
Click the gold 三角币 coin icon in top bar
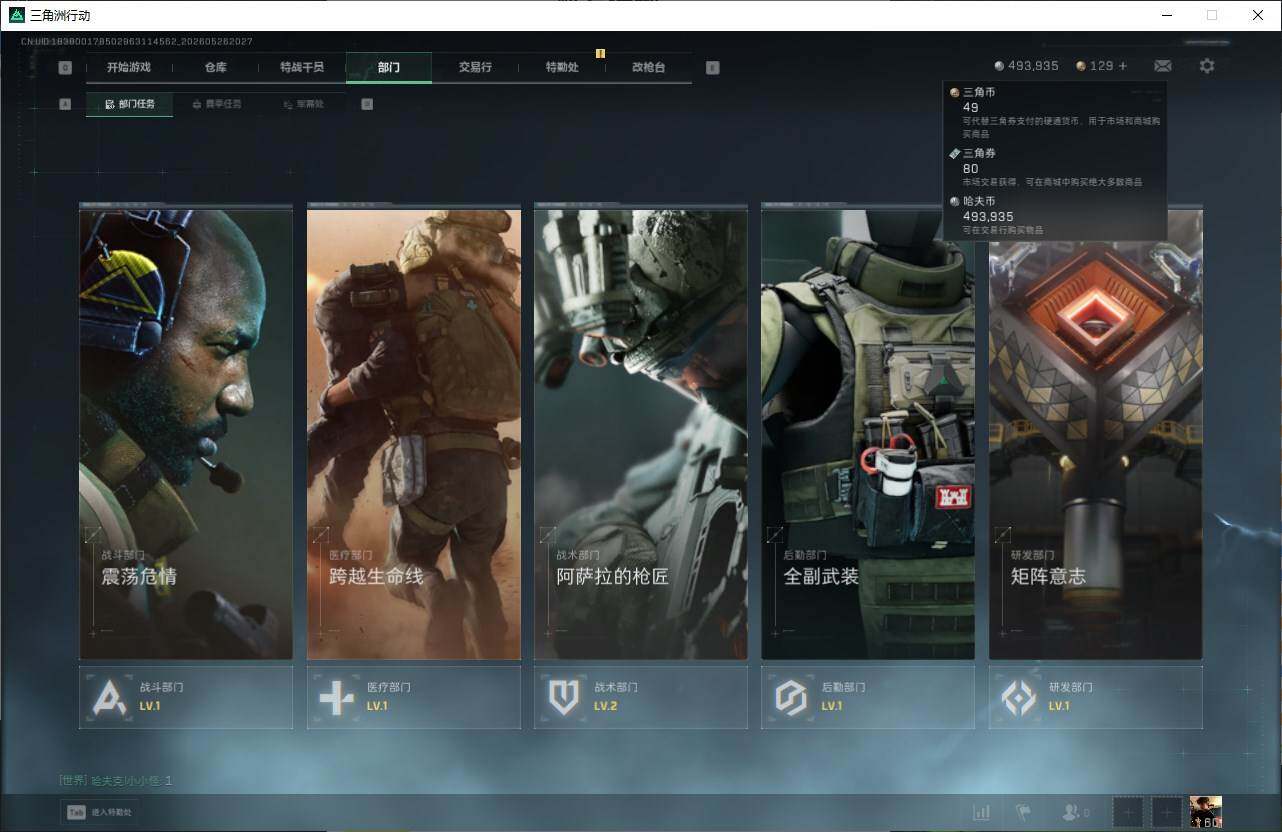click(x=1081, y=66)
